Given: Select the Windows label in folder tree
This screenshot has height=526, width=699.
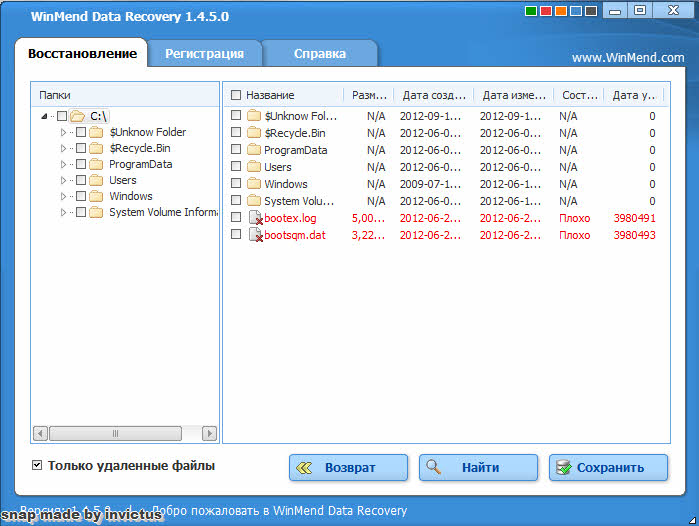Looking at the screenshot, I should [131, 196].
